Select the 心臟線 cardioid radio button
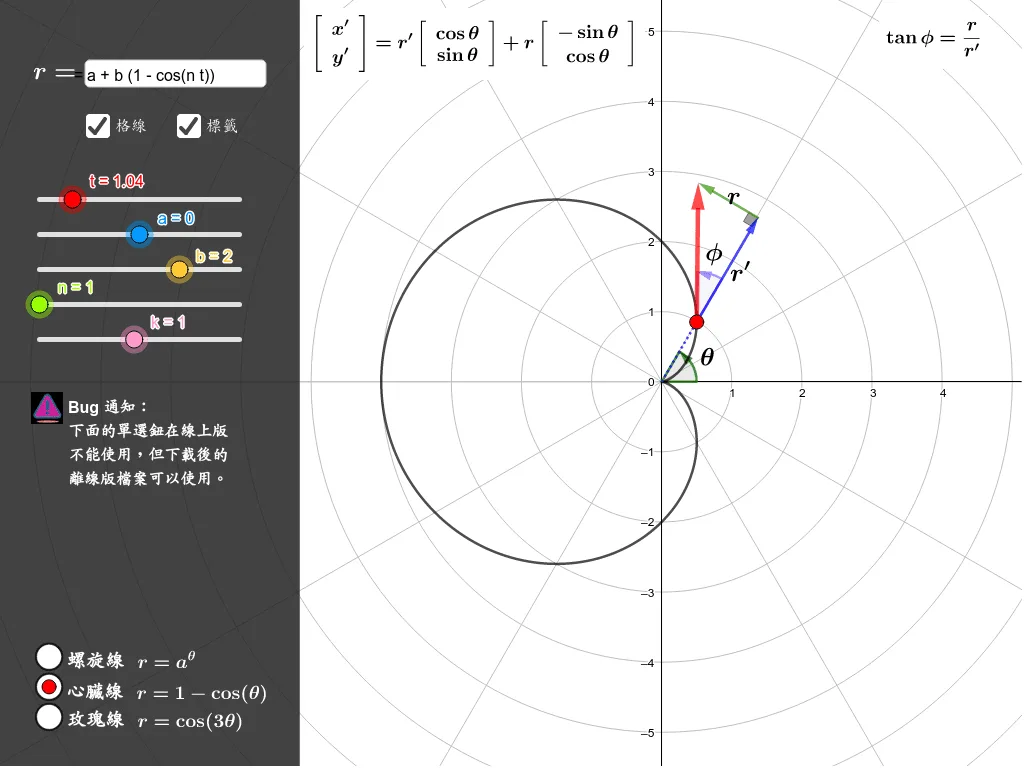The image size is (1024, 768). [x=49, y=688]
